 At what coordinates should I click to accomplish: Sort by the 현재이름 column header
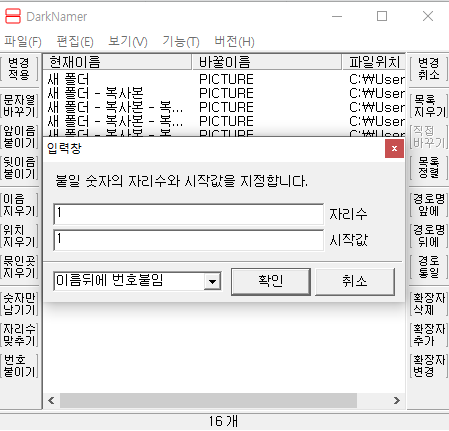coord(117,62)
